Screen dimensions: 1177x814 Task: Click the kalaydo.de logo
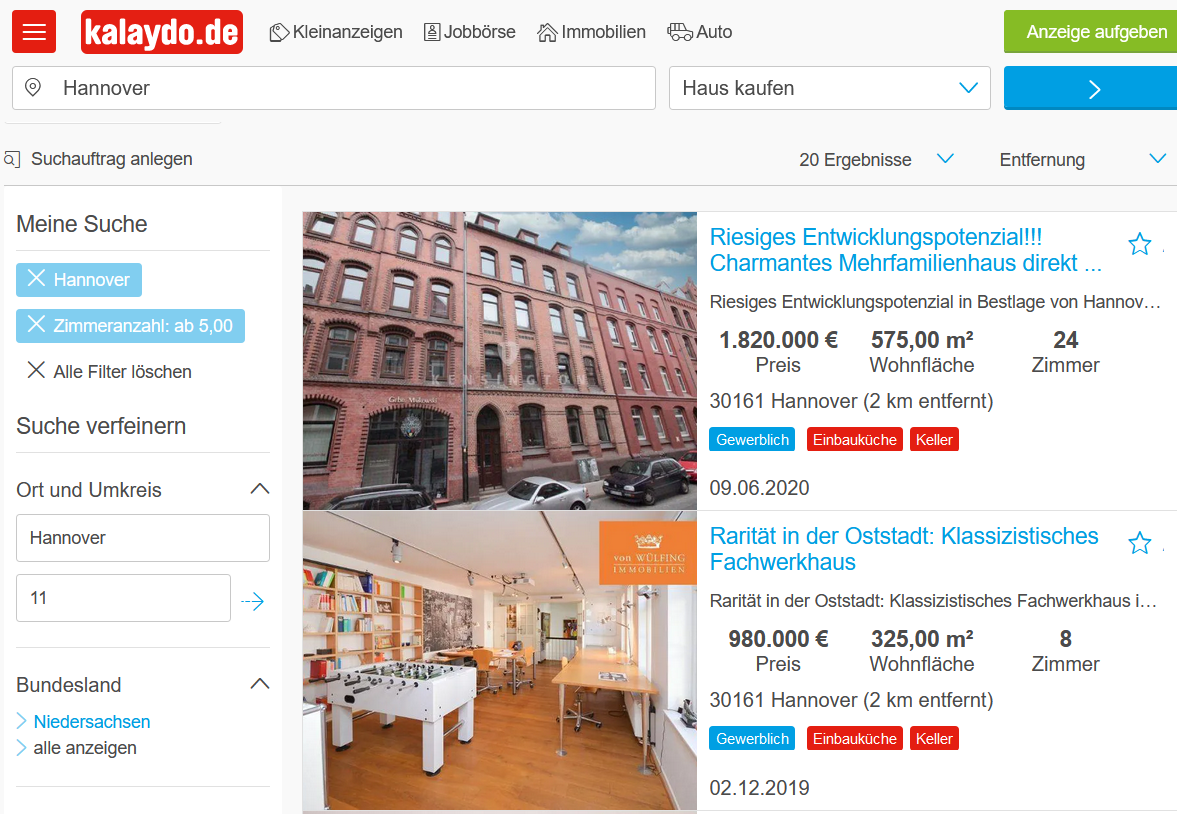coord(162,32)
